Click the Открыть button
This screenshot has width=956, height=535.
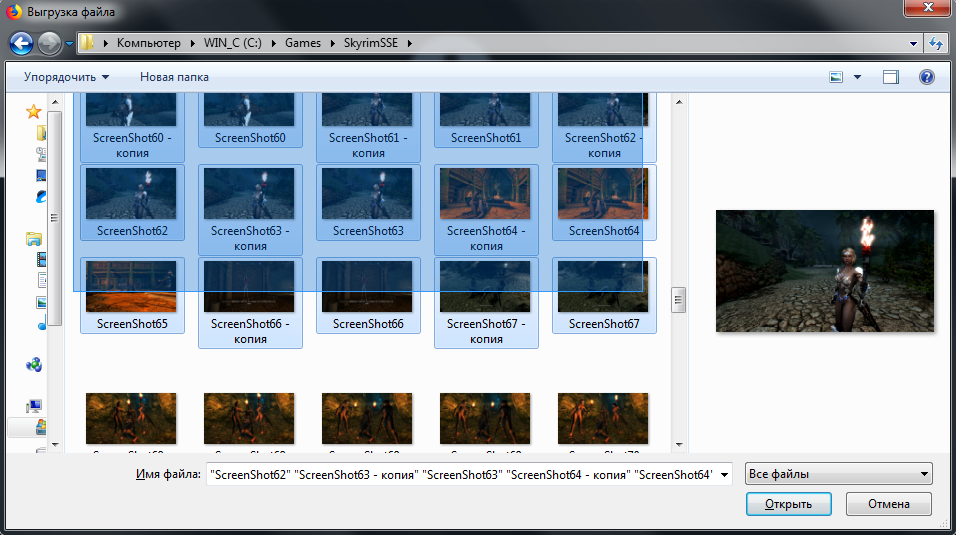pos(788,503)
